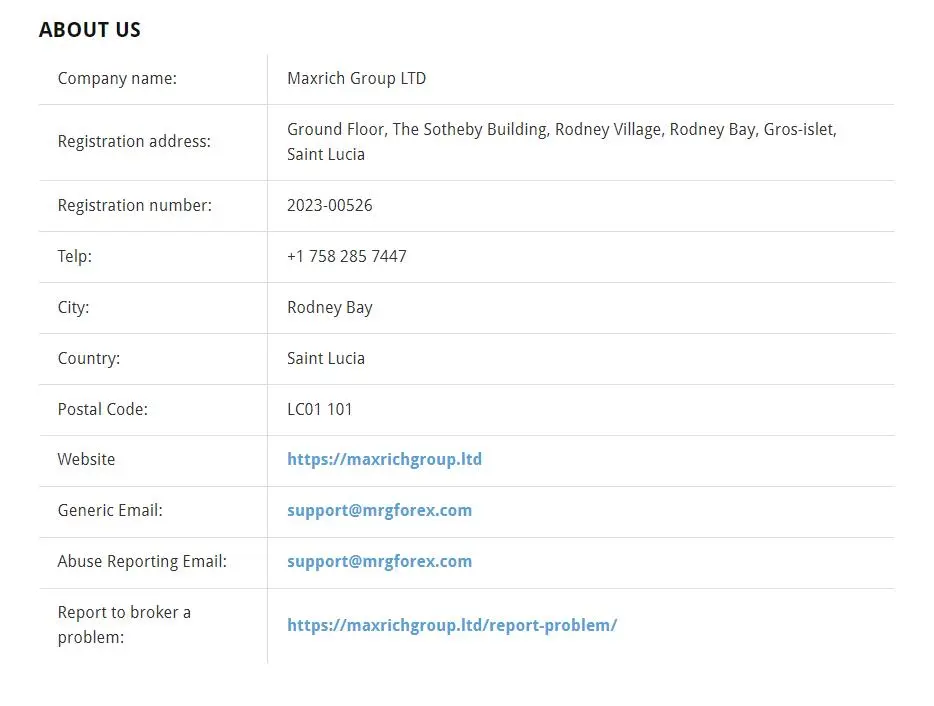The height and width of the screenshot is (706, 934).
Task: Click the Registration number: label
Action: click(135, 206)
